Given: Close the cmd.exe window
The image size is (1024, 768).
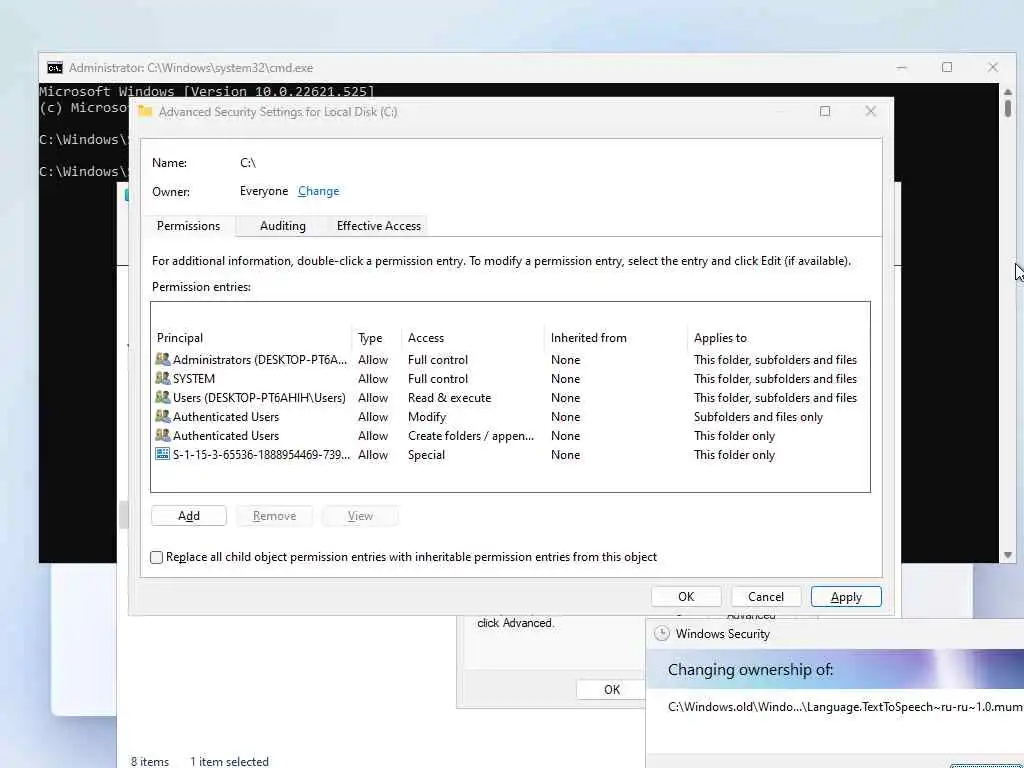Looking at the screenshot, I should [x=993, y=67].
